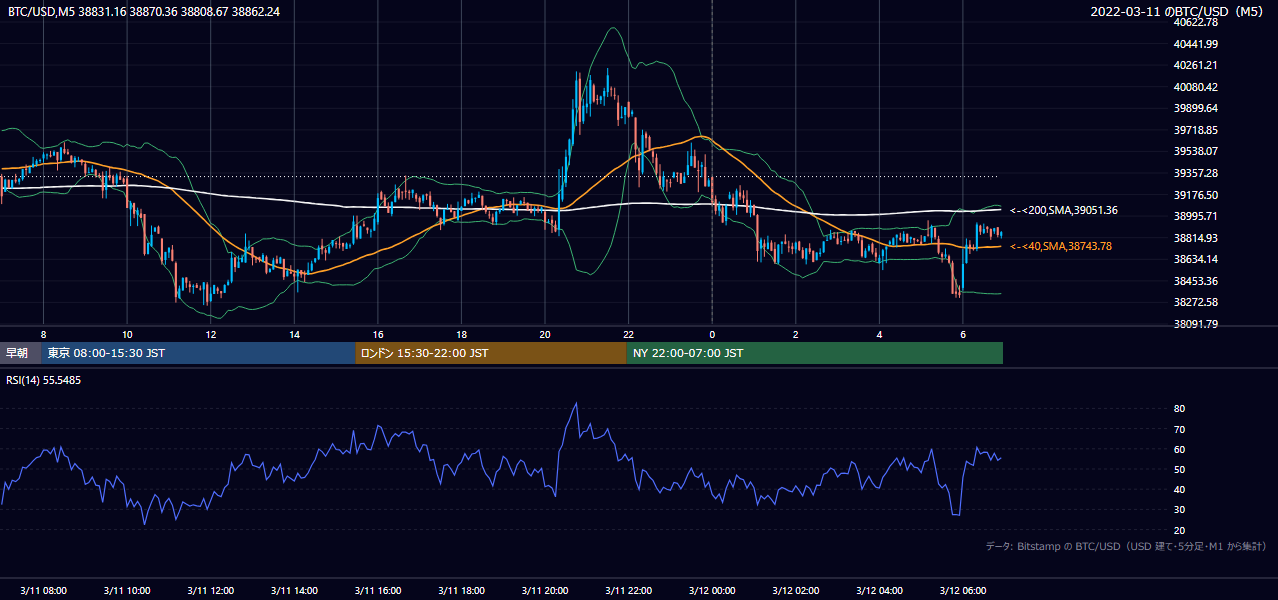Select the 40 SMA value label 38743.78
Image resolution: width=1278 pixels, height=600 pixels.
coord(1060,246)
